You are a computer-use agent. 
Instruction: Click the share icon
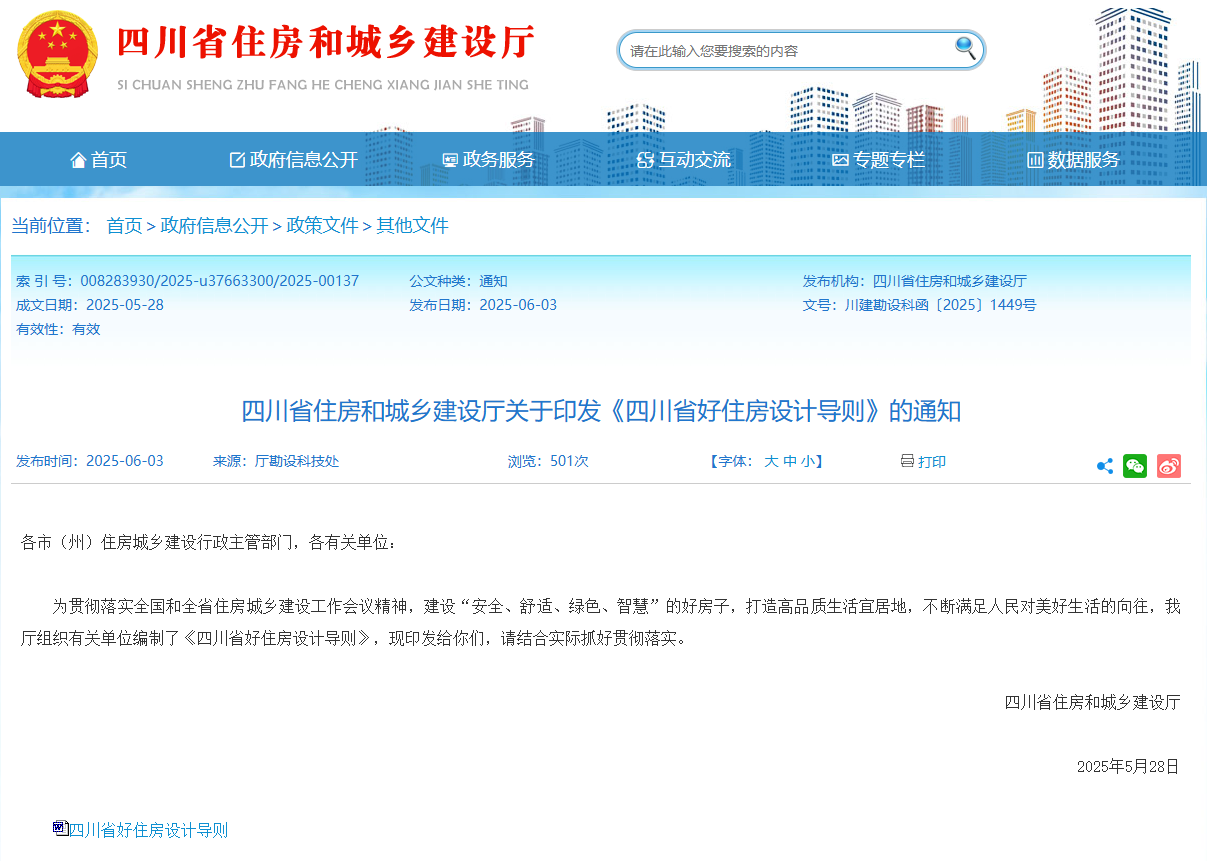(x=1105, y=466)
